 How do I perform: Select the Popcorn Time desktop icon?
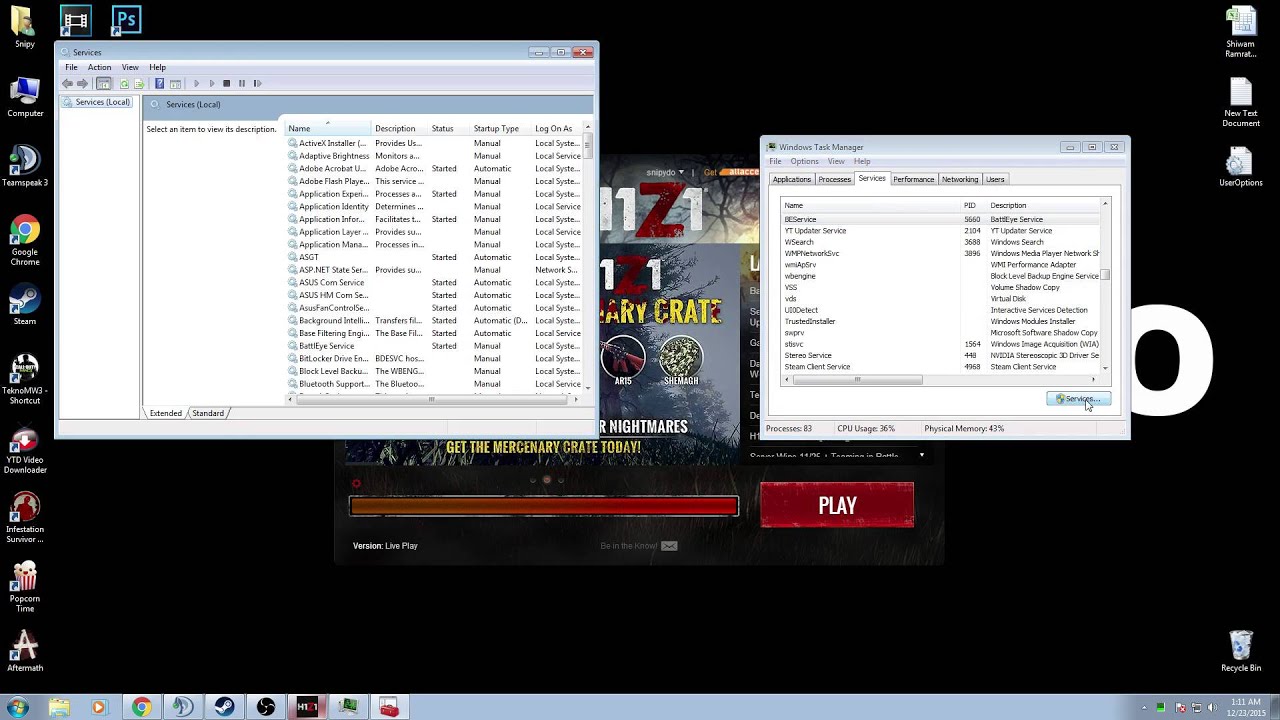pyautogui.click(x=25, y=586)
